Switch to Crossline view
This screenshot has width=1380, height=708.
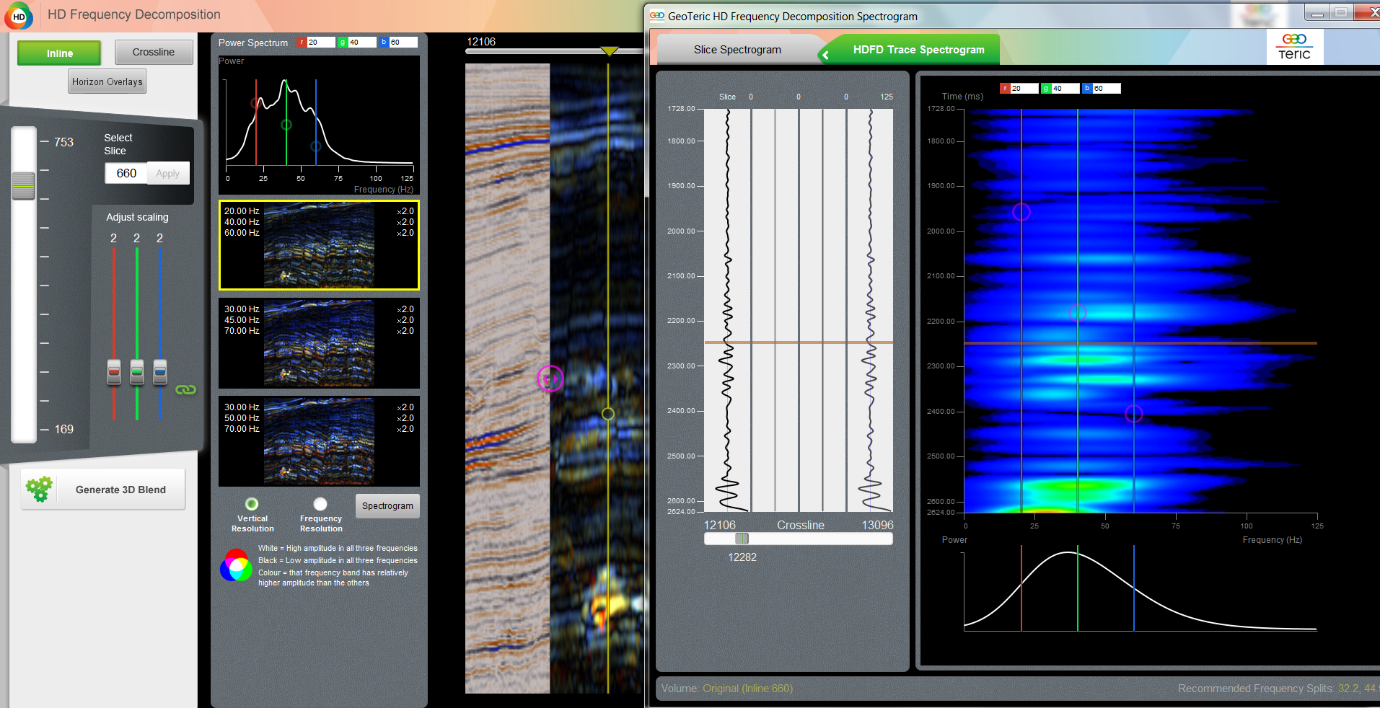tap(153, 52)
